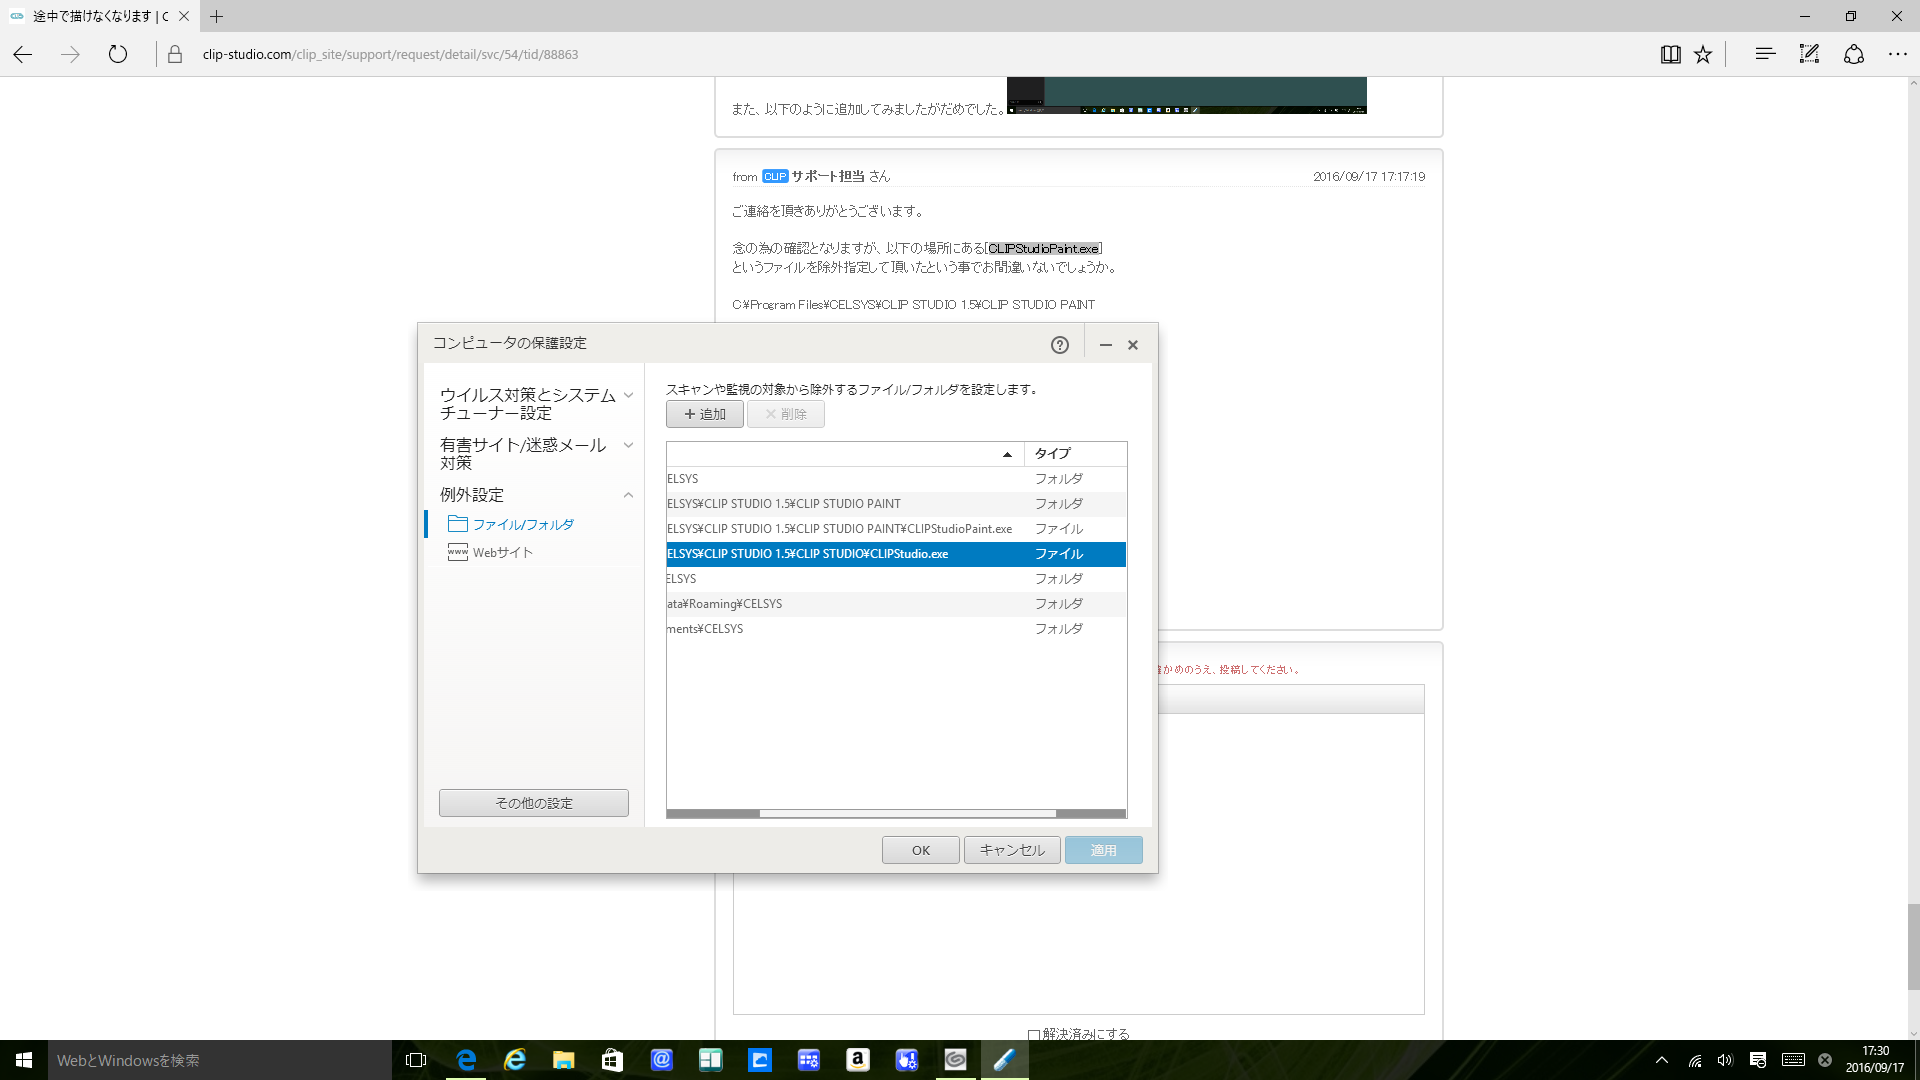Click Make a Web Note icon
1920x1080 pixels.
point(1809,54)
